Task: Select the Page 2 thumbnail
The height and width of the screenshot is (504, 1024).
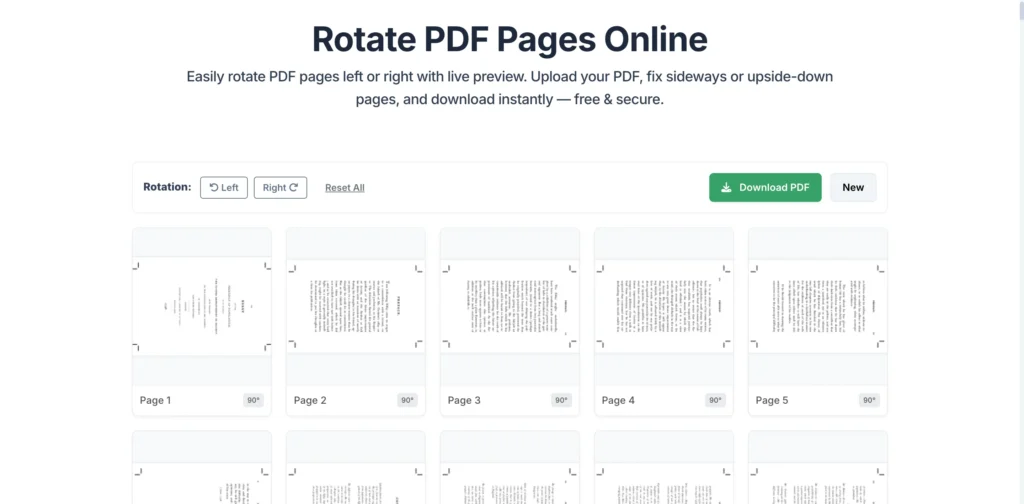Action: [x=356, y=306]
